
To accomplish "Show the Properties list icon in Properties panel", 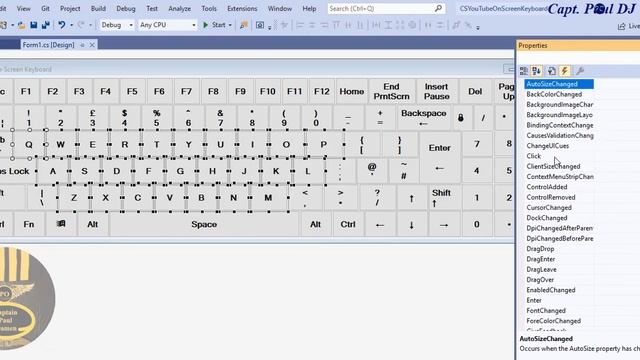I will click(551, 71).
